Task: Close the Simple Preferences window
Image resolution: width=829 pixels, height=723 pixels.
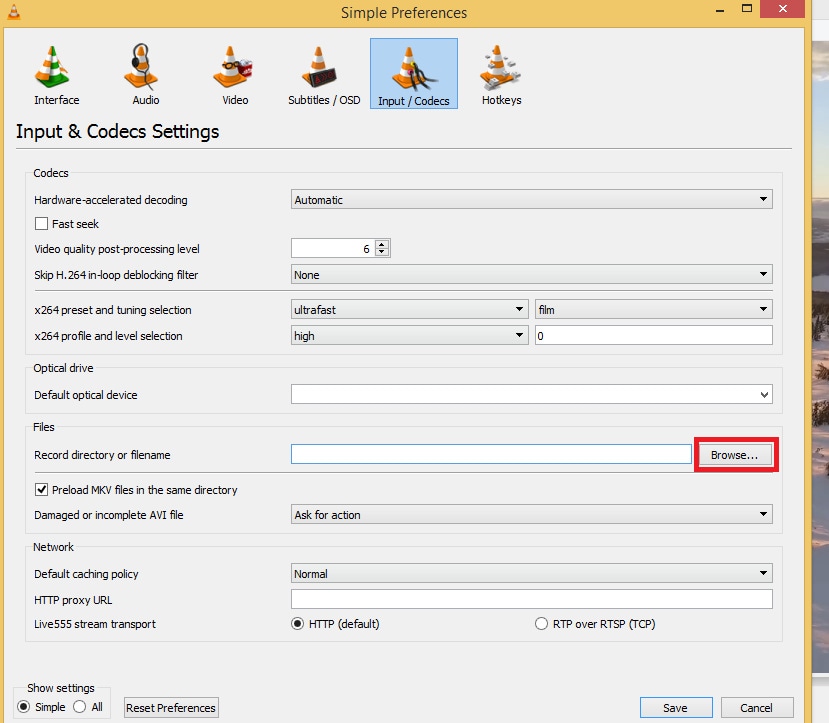Action: pyautogui.click(x=783, y=9)
